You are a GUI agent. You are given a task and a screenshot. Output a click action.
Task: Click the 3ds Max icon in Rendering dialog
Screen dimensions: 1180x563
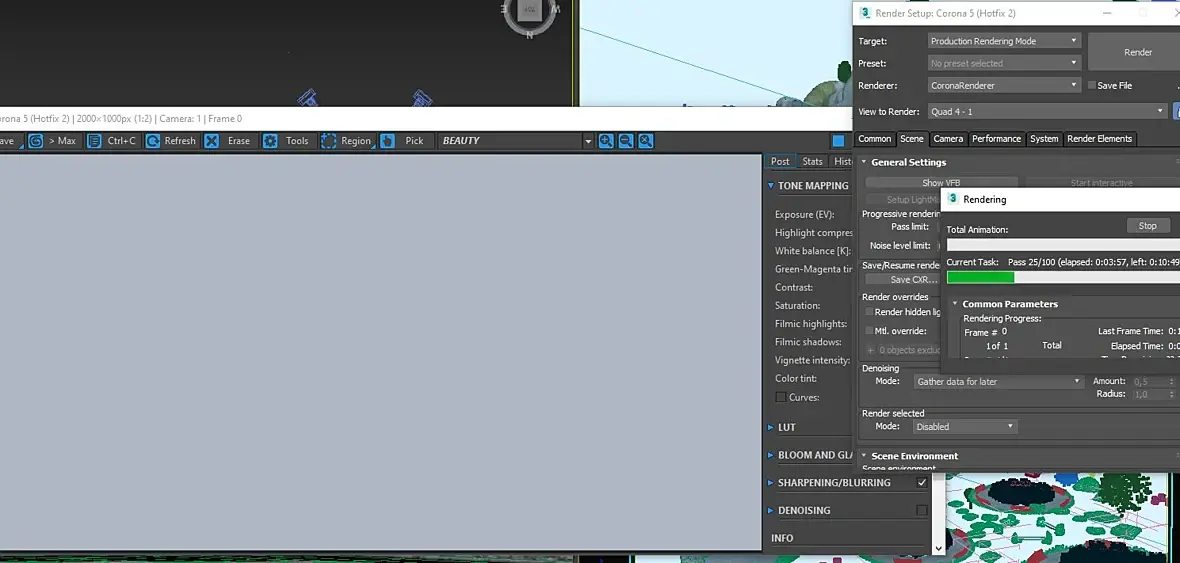[953, 199]
